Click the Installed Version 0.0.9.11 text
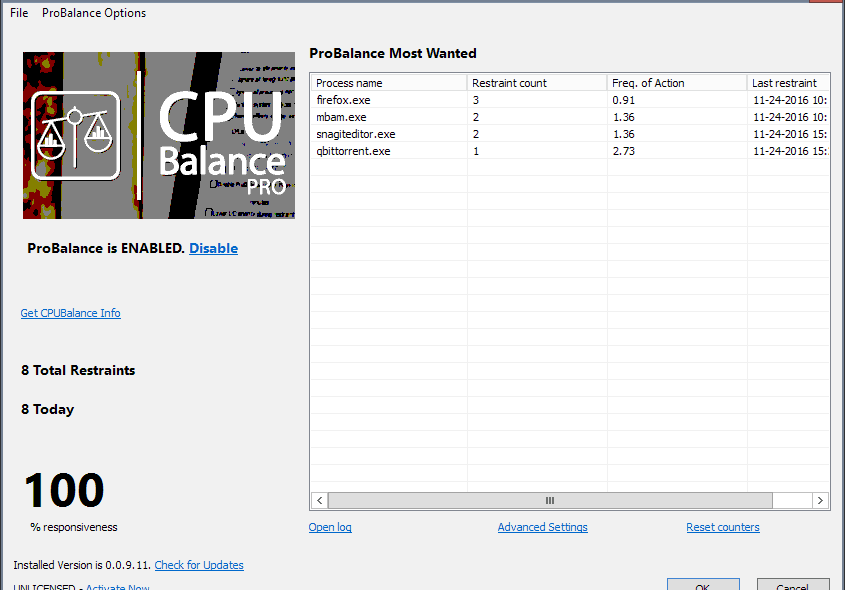Viewport: 845px width, 590px height. click(82, 565)
